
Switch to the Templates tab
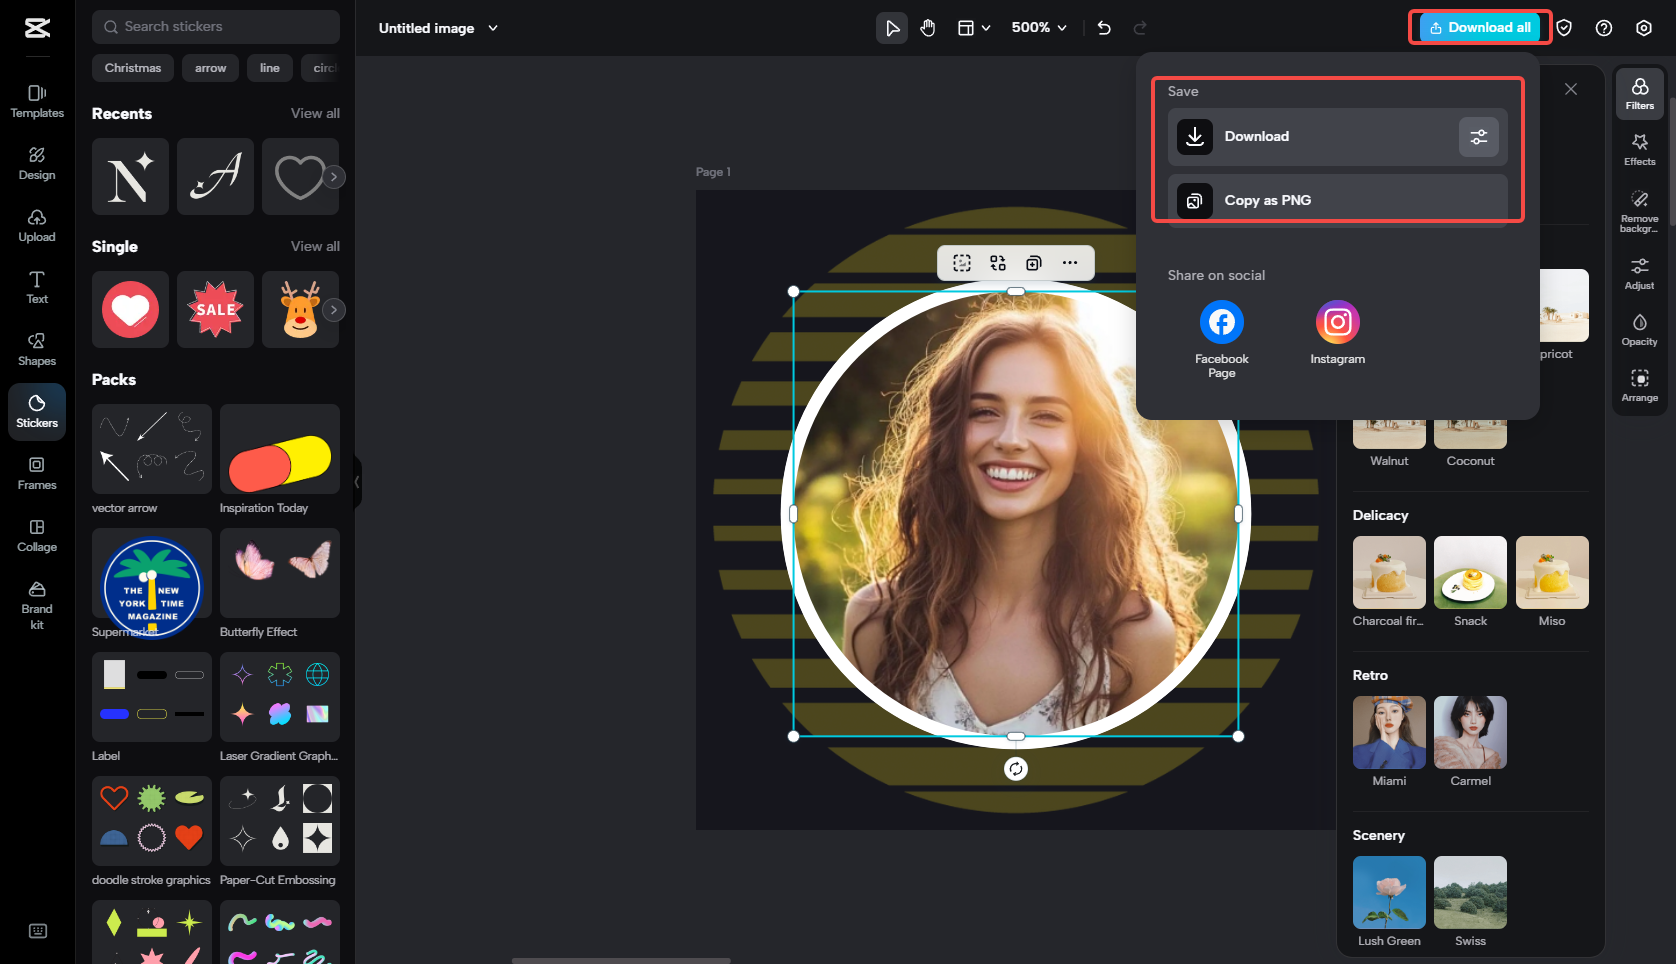click(37, 101)
